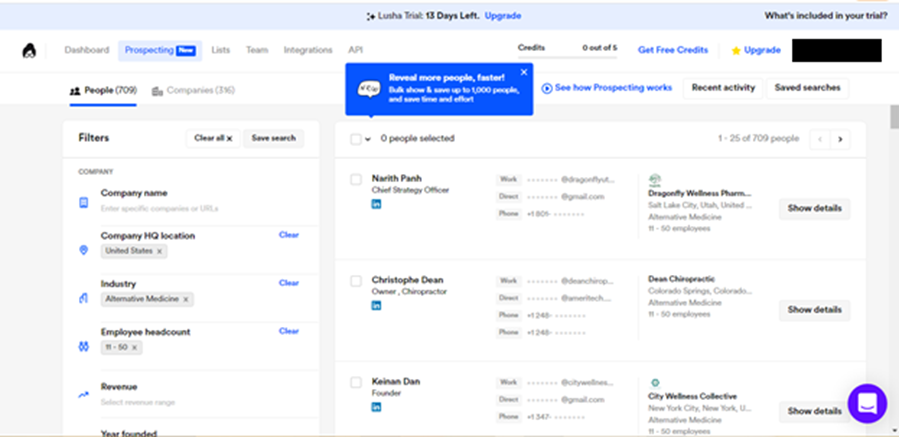Remove the Alternative Medicine filter chip
The height and width of the screenshot is (437, 899).
(185, 299)
